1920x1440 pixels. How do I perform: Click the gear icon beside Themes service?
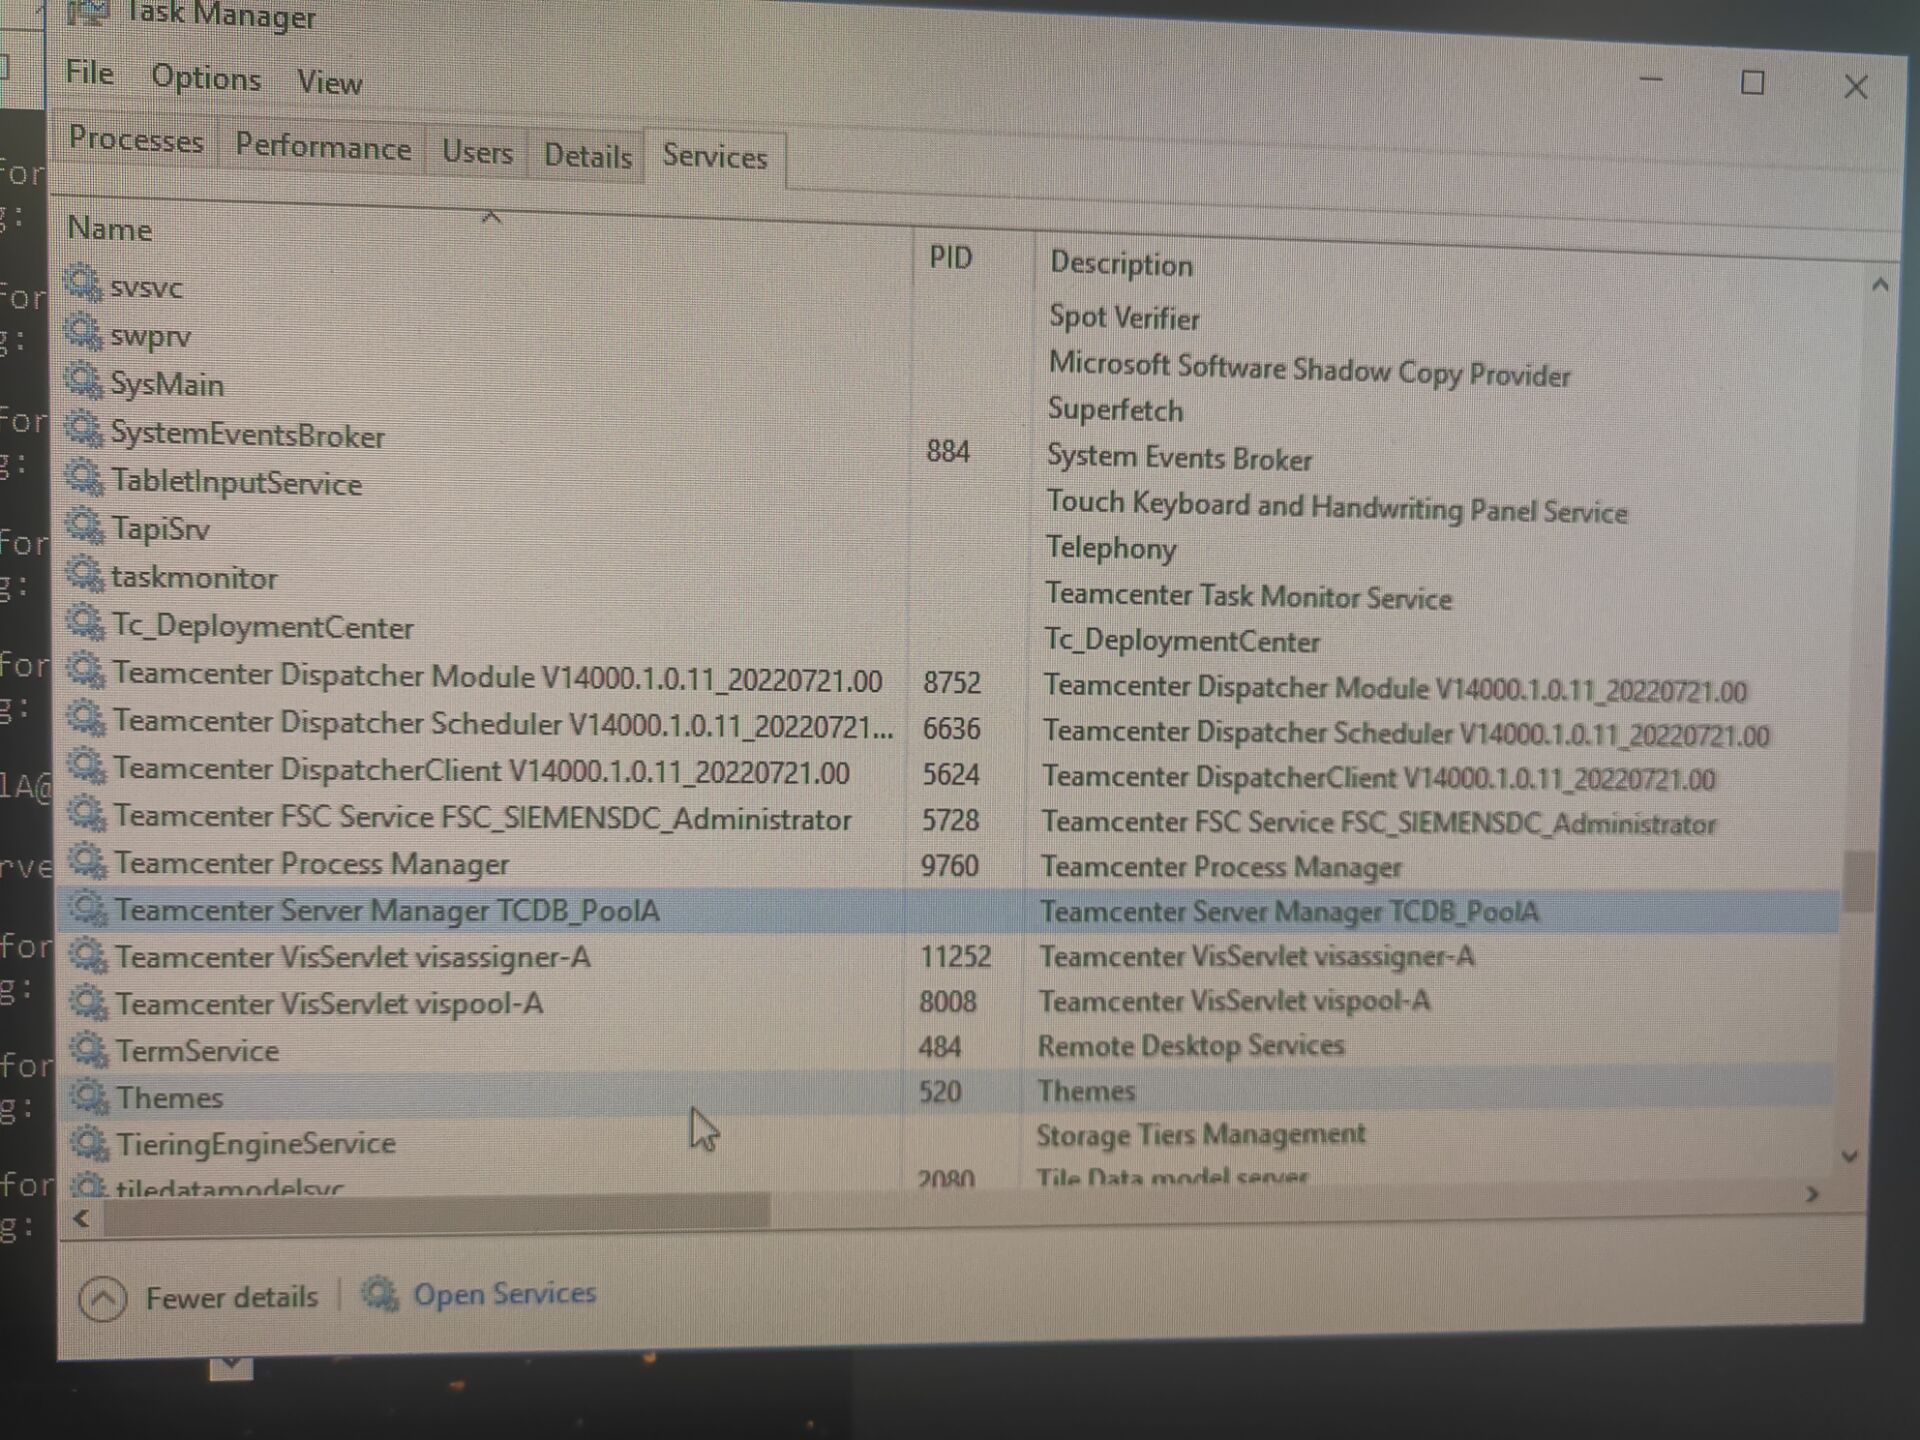coord(89,1096)
